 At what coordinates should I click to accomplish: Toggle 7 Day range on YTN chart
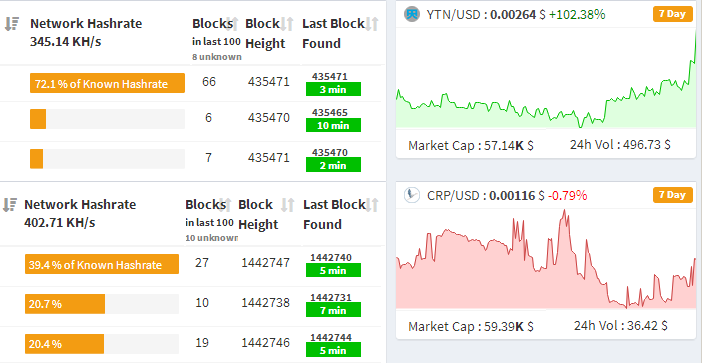(x=672, y=14)
